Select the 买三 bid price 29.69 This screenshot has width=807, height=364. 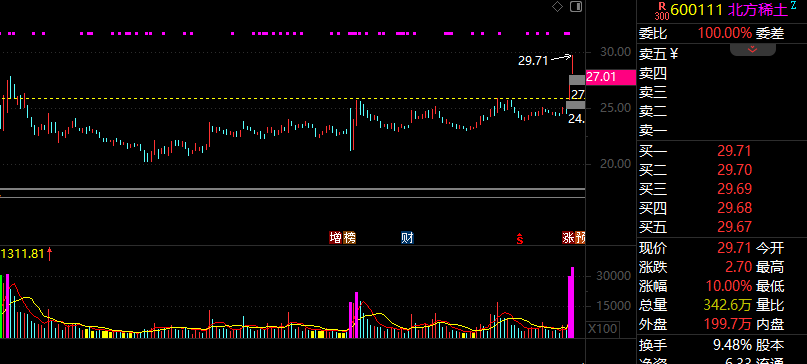734,189
